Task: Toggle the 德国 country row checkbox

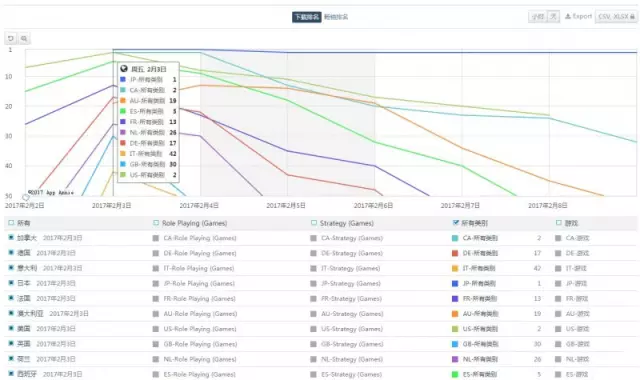Action: tap(11, 253)
